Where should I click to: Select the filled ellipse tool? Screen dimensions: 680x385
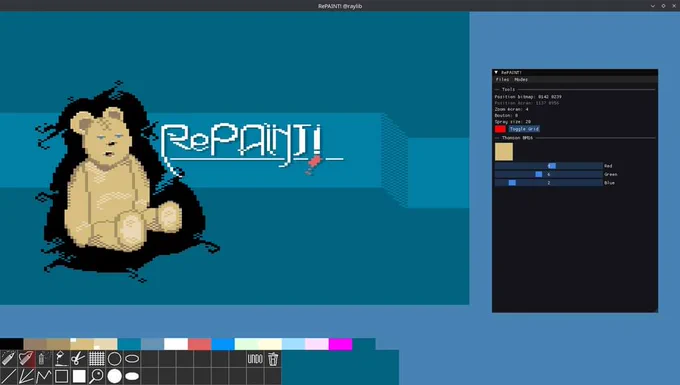[132, 376]
